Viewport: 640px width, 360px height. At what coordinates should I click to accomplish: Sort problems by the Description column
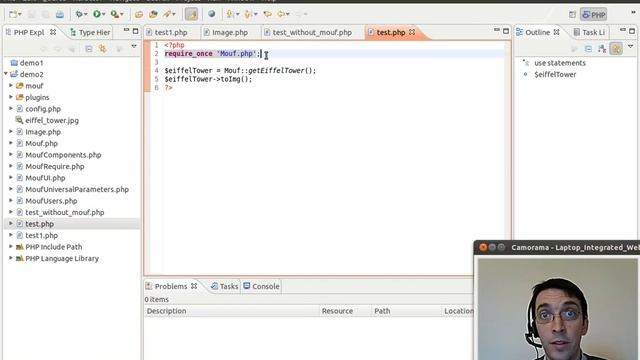click(x=231, y=311)
